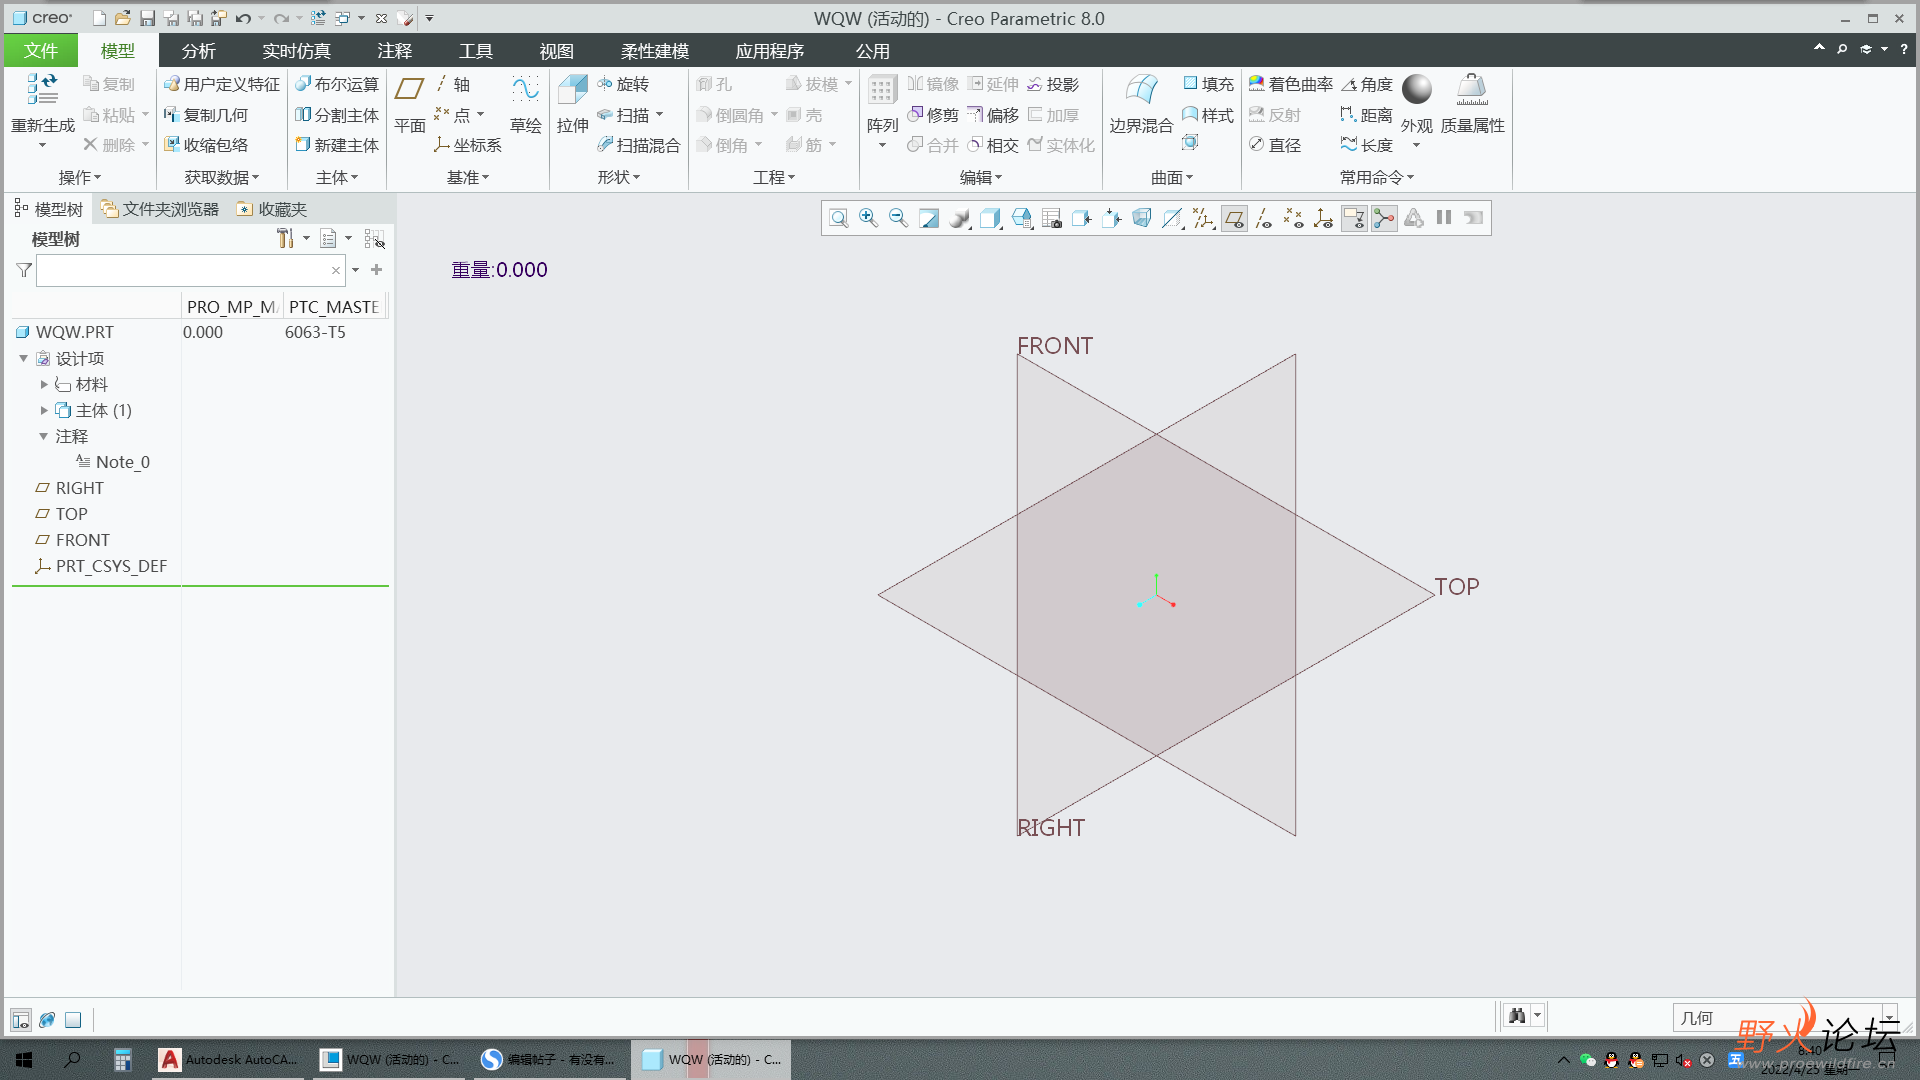1920x1080 pixels.
Task: Switch to the 分析 ribbon tab
Action: (198, 51)
